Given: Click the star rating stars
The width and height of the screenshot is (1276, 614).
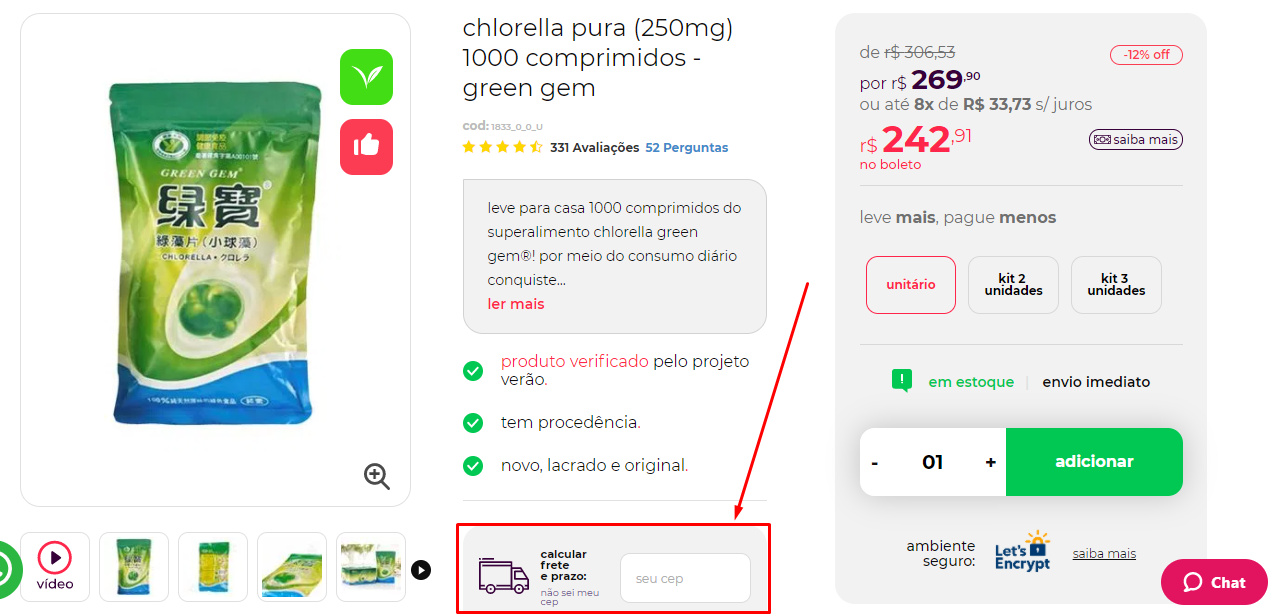Looking at the screenshot, I should 502,147.
